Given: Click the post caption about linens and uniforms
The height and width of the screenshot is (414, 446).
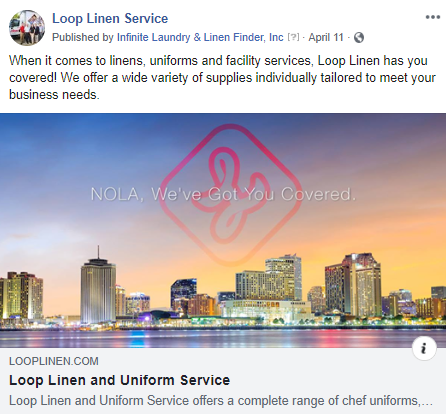Looking at the screenshot, I should coord(222,78).
